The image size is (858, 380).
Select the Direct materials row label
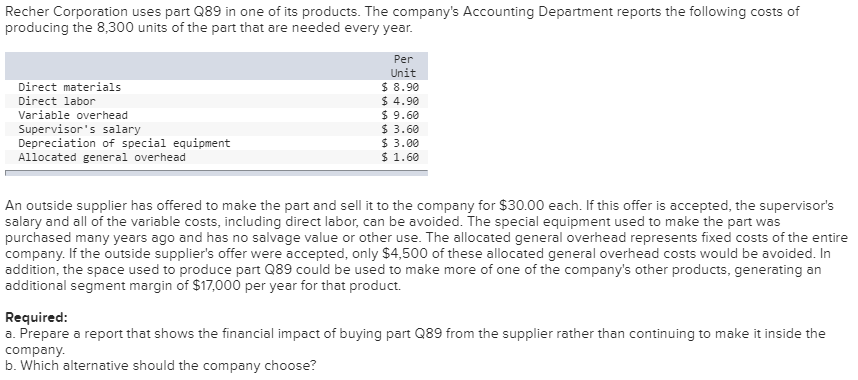click(x=69, y=87)
